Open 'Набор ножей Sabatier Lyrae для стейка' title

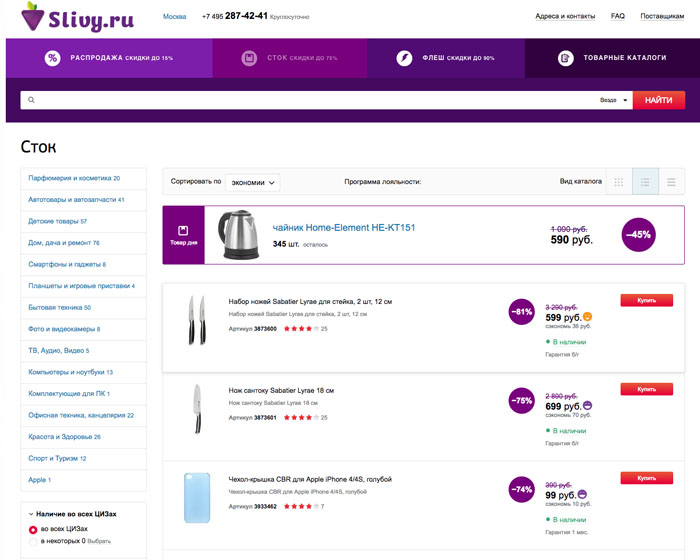(310, 302)
